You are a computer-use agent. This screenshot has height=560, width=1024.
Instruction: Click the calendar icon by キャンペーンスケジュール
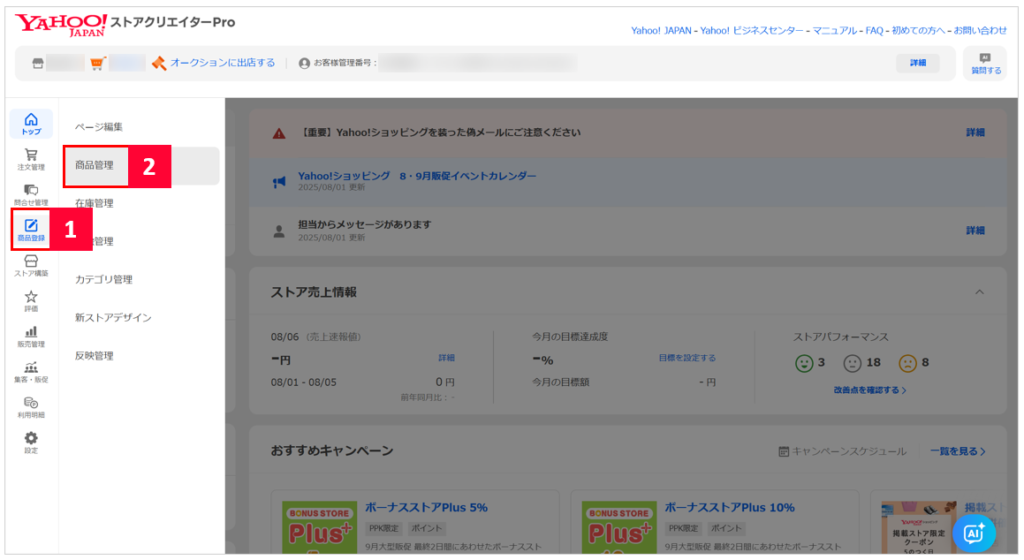pos(784,452)
